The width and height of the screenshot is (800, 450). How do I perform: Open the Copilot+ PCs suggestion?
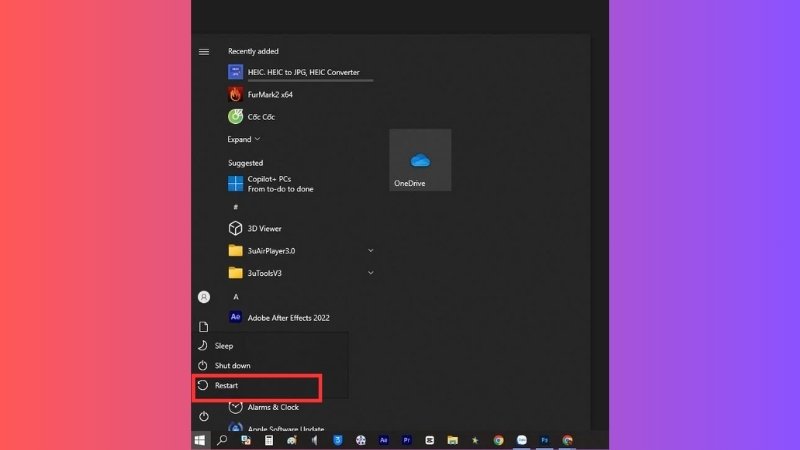[301, 184]
